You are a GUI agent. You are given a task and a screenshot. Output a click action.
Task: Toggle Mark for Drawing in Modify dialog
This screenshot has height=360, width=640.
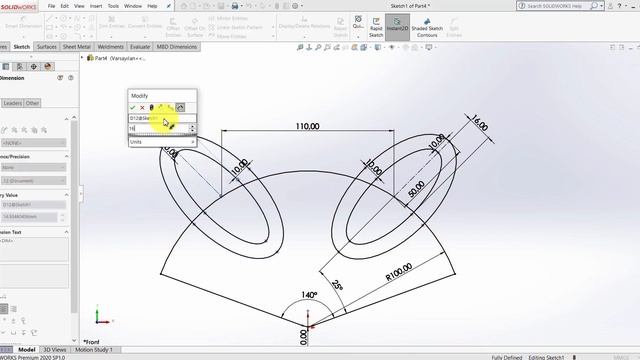pyautogui.click(x=180, y=107)
